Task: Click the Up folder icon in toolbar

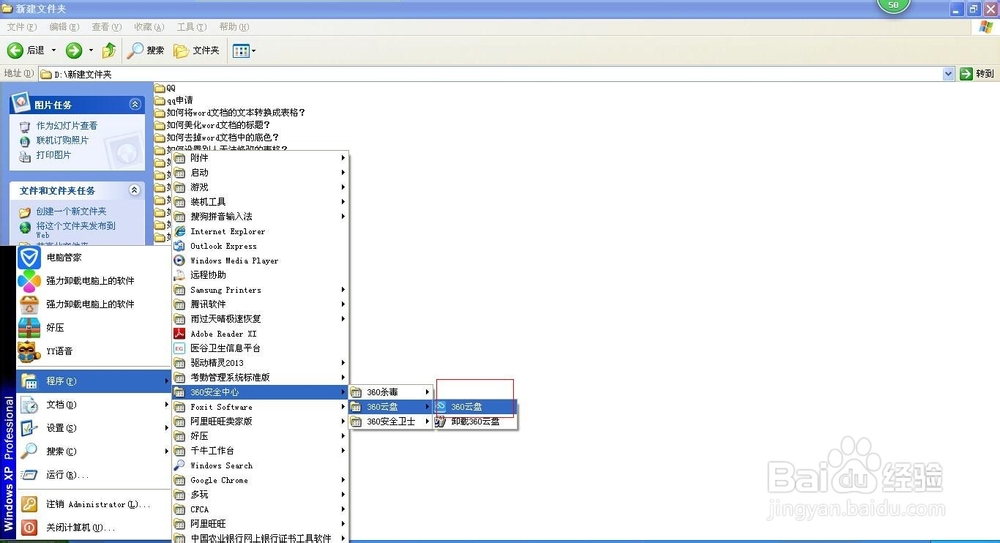Action: pos(109,50)
